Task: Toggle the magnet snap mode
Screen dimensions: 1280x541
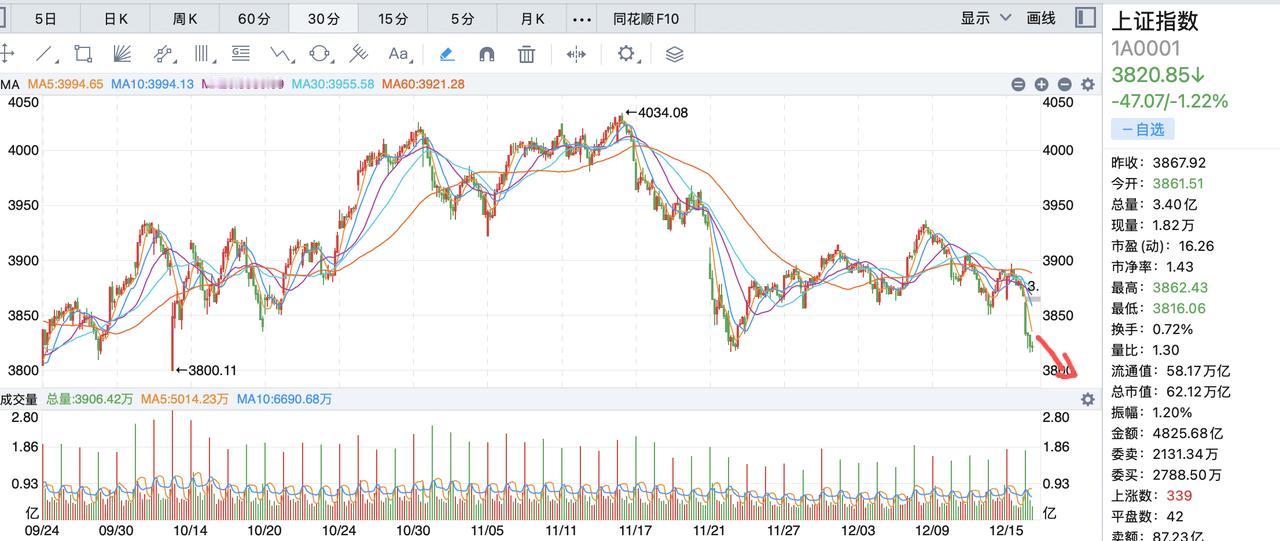Action: 487,54
